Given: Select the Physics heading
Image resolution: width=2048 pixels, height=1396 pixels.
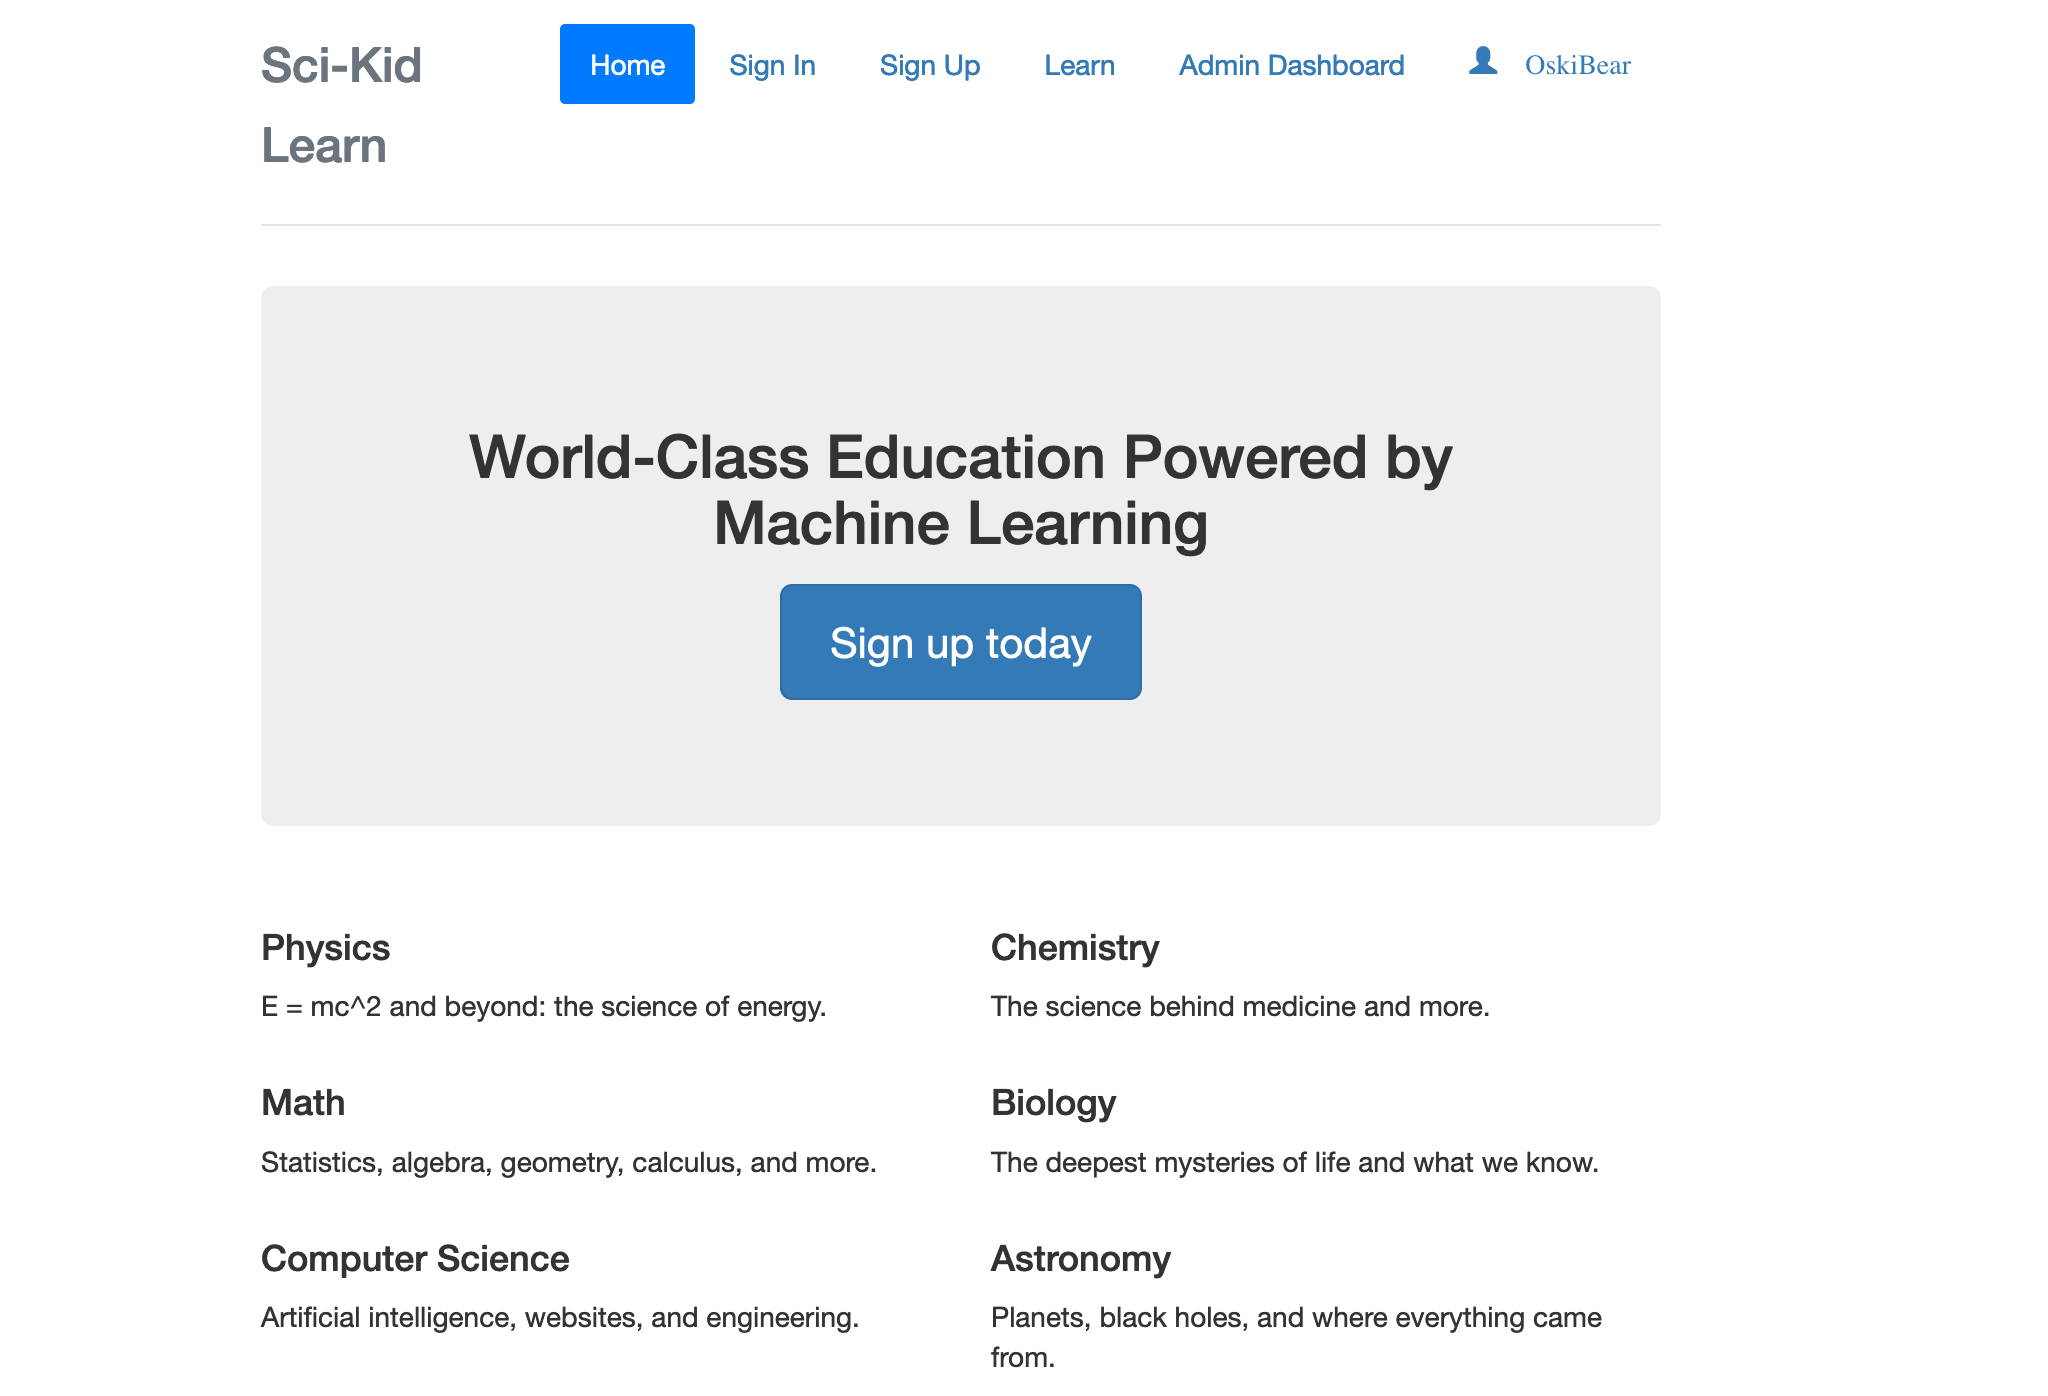Looking at the screenshot, I should 325,947.
